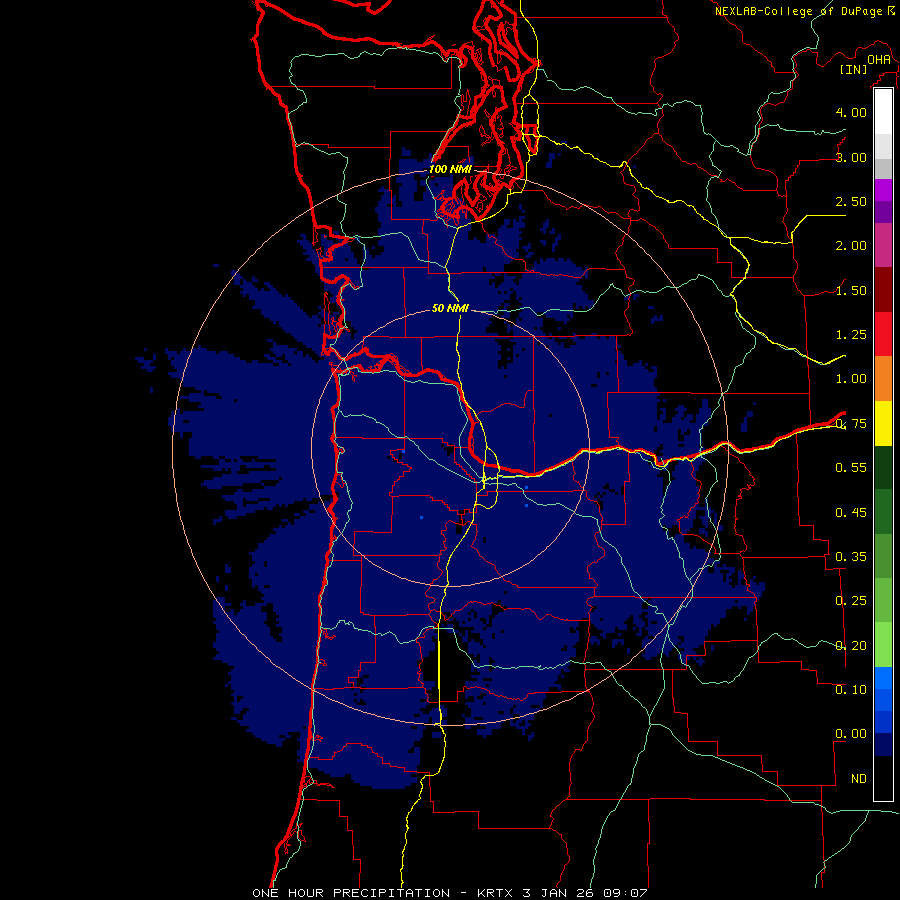Click the 100 NMI range ring label

pyautogui.click(x=451, y=169)
